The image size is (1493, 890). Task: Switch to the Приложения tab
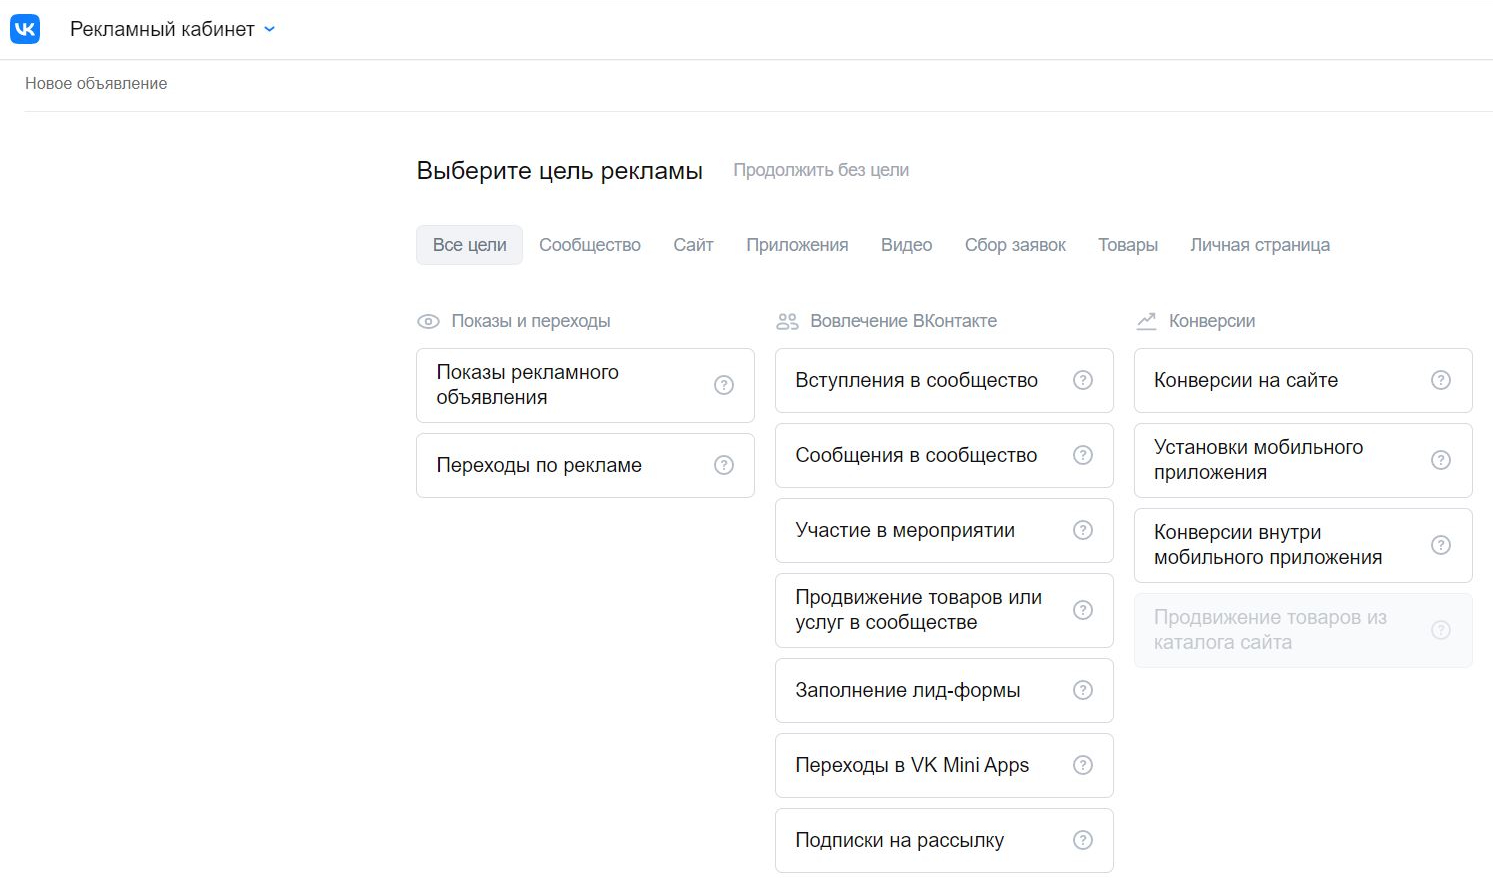point(797,245)
